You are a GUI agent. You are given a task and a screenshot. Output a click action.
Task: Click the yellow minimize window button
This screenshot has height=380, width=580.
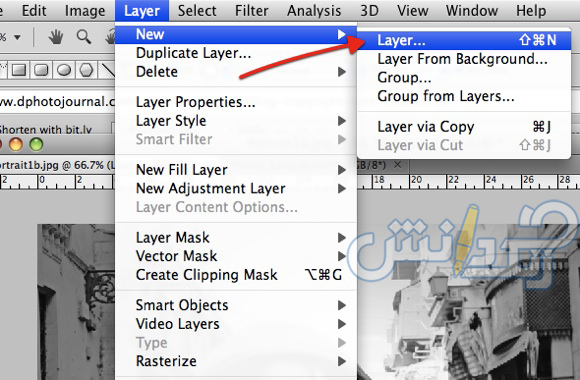point(16,144)
